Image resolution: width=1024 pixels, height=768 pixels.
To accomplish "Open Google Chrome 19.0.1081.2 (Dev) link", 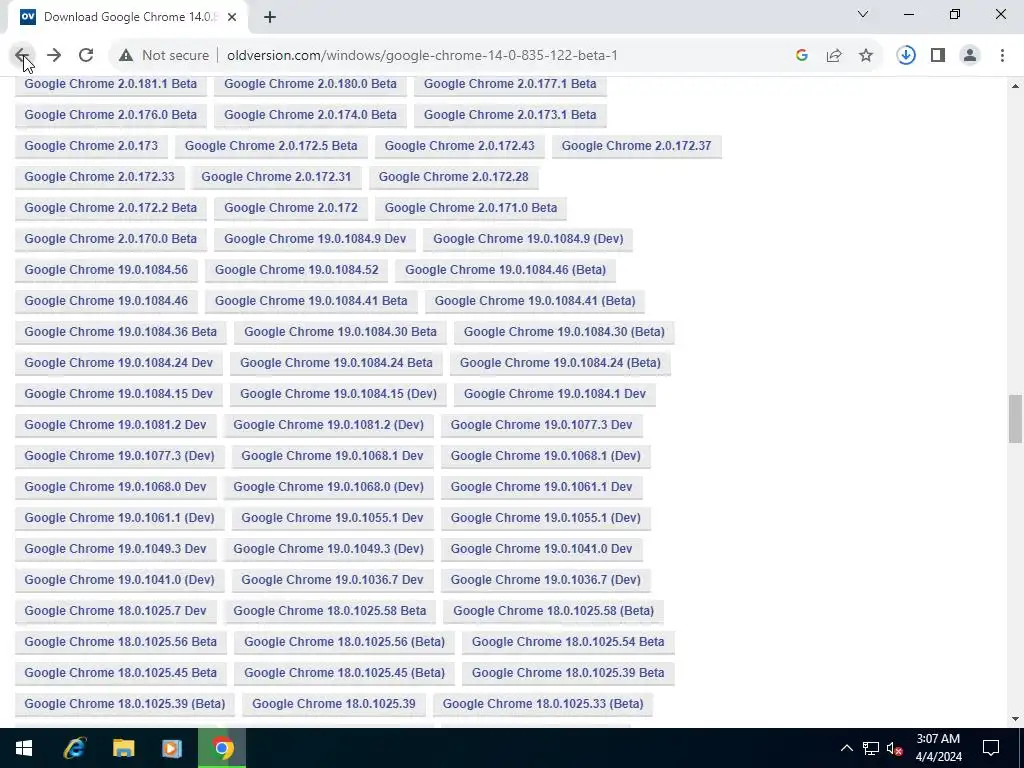I will [328, 425].
